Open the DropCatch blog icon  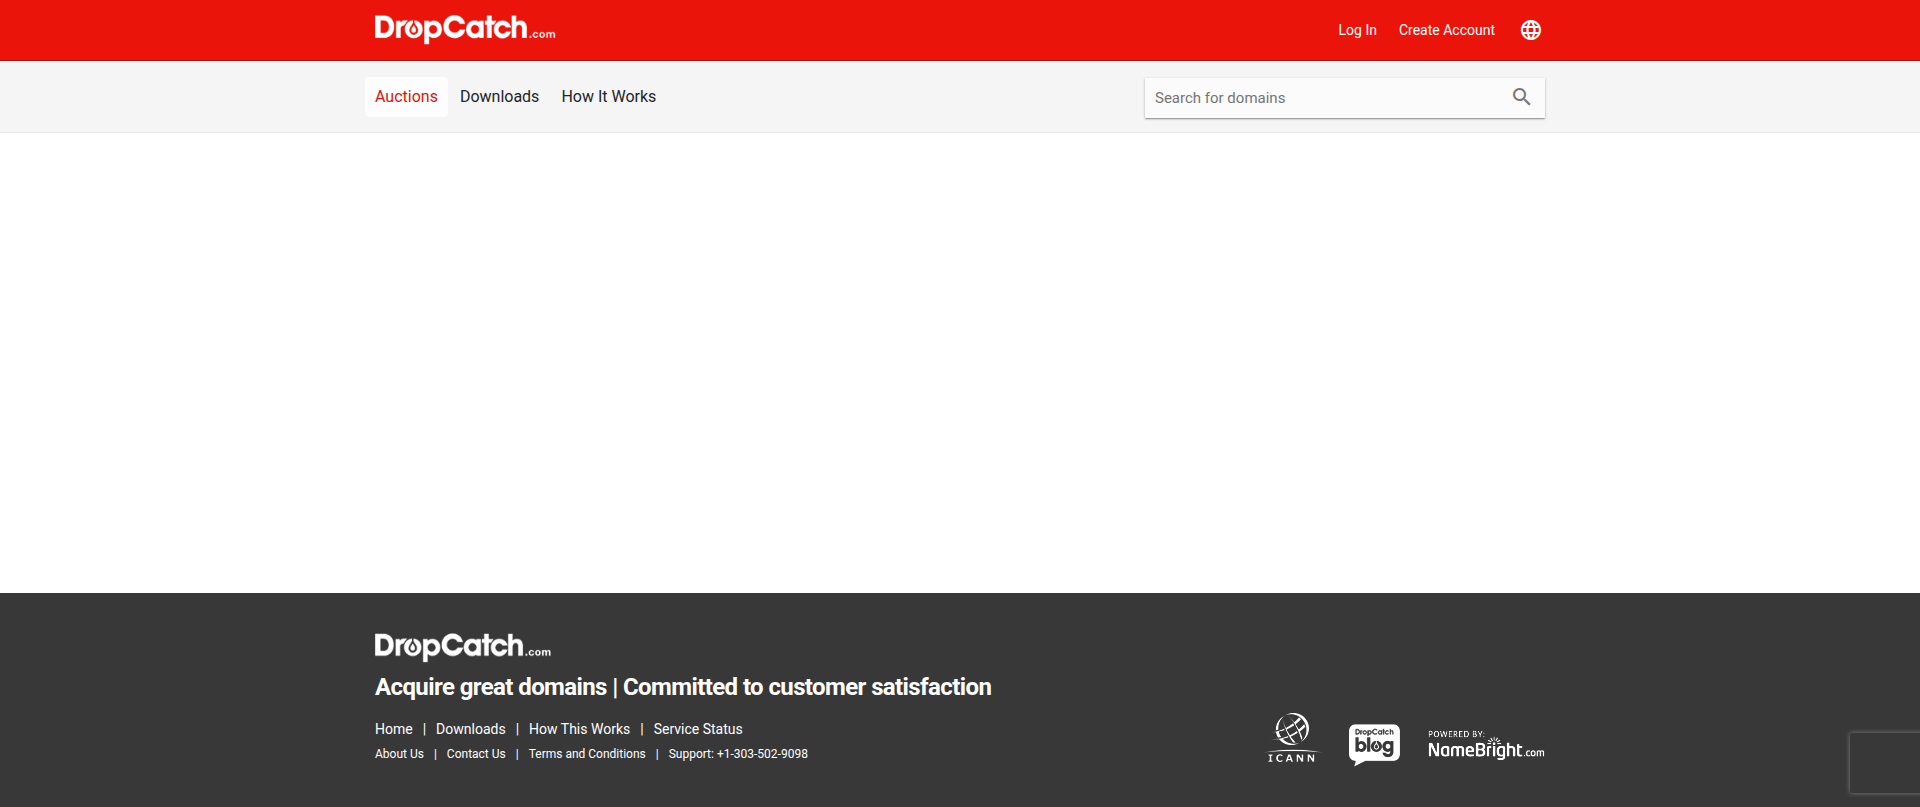pyautogui.click(x=1374, y=745)
